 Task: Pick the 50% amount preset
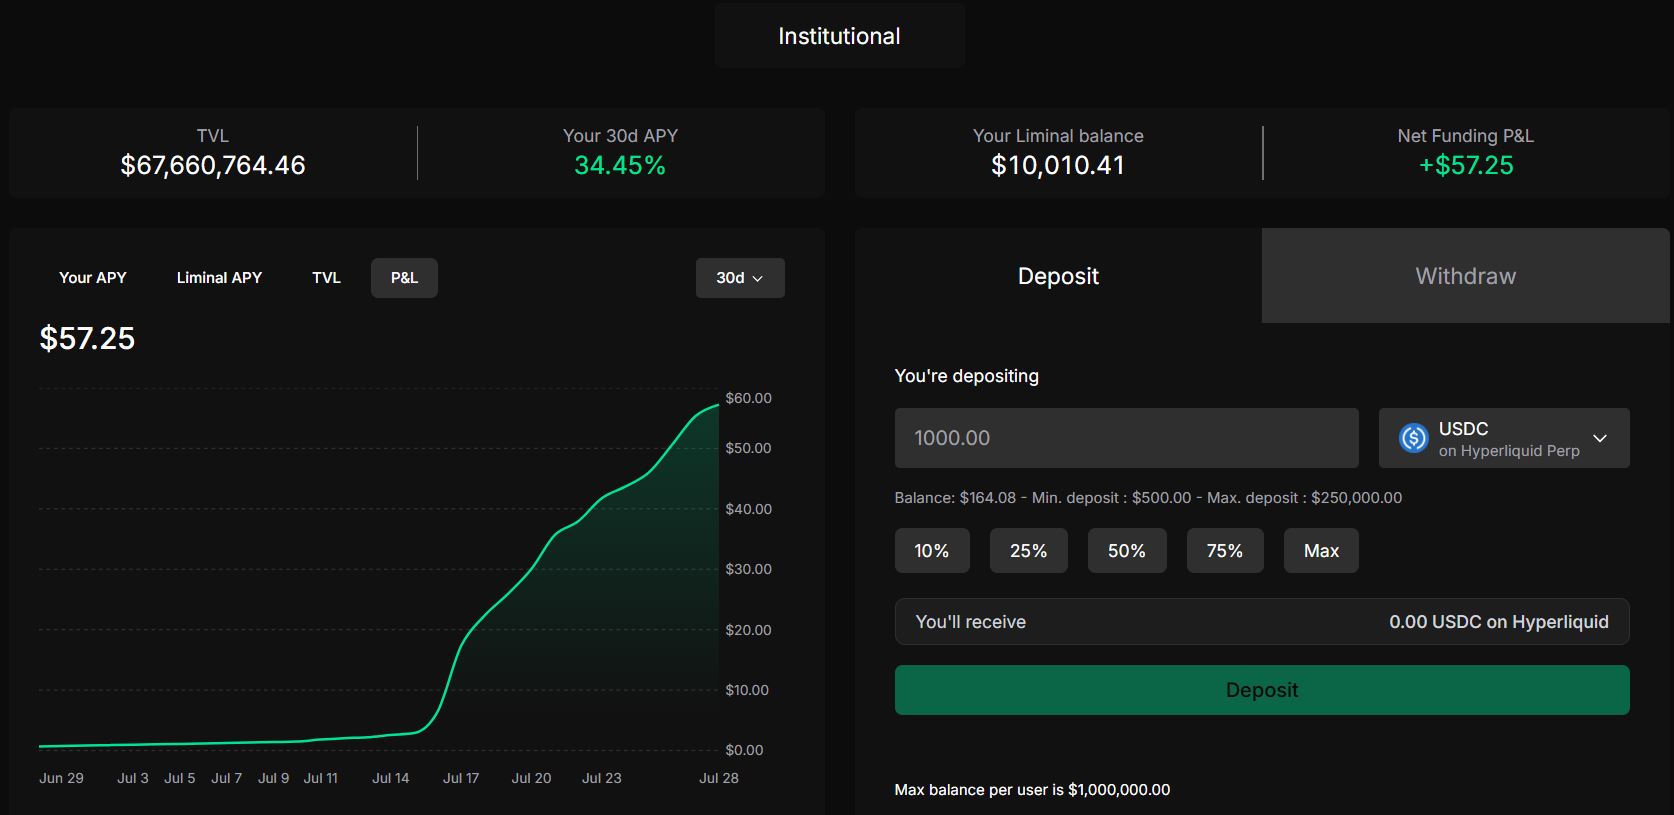coord(1126,551)
